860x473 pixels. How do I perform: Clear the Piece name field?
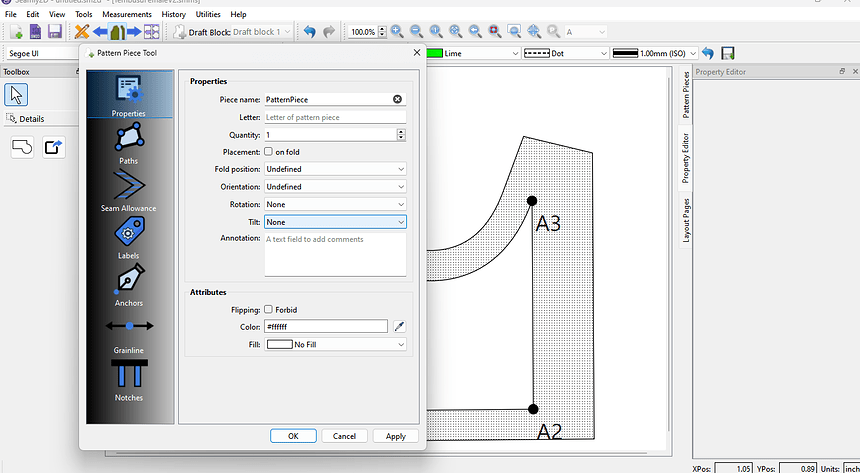tap(397, 99)
